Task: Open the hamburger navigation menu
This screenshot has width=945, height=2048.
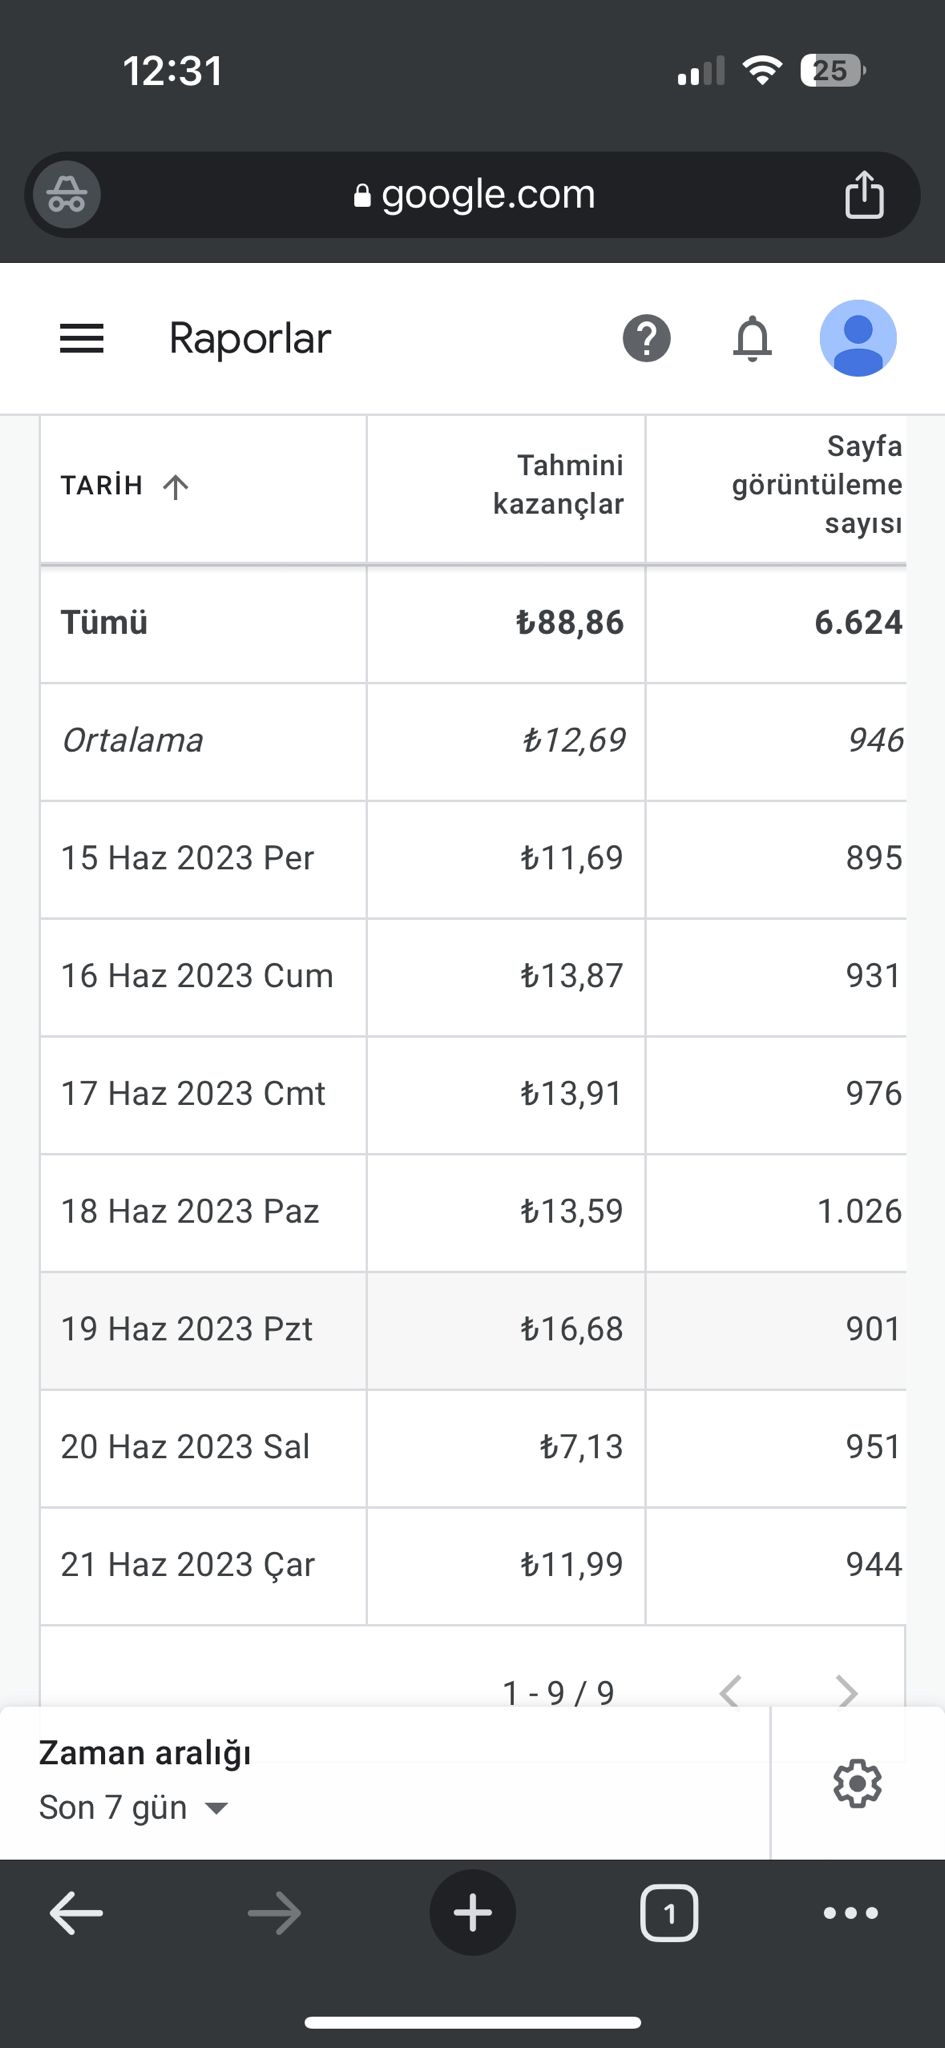Action: tap(82, 339)
